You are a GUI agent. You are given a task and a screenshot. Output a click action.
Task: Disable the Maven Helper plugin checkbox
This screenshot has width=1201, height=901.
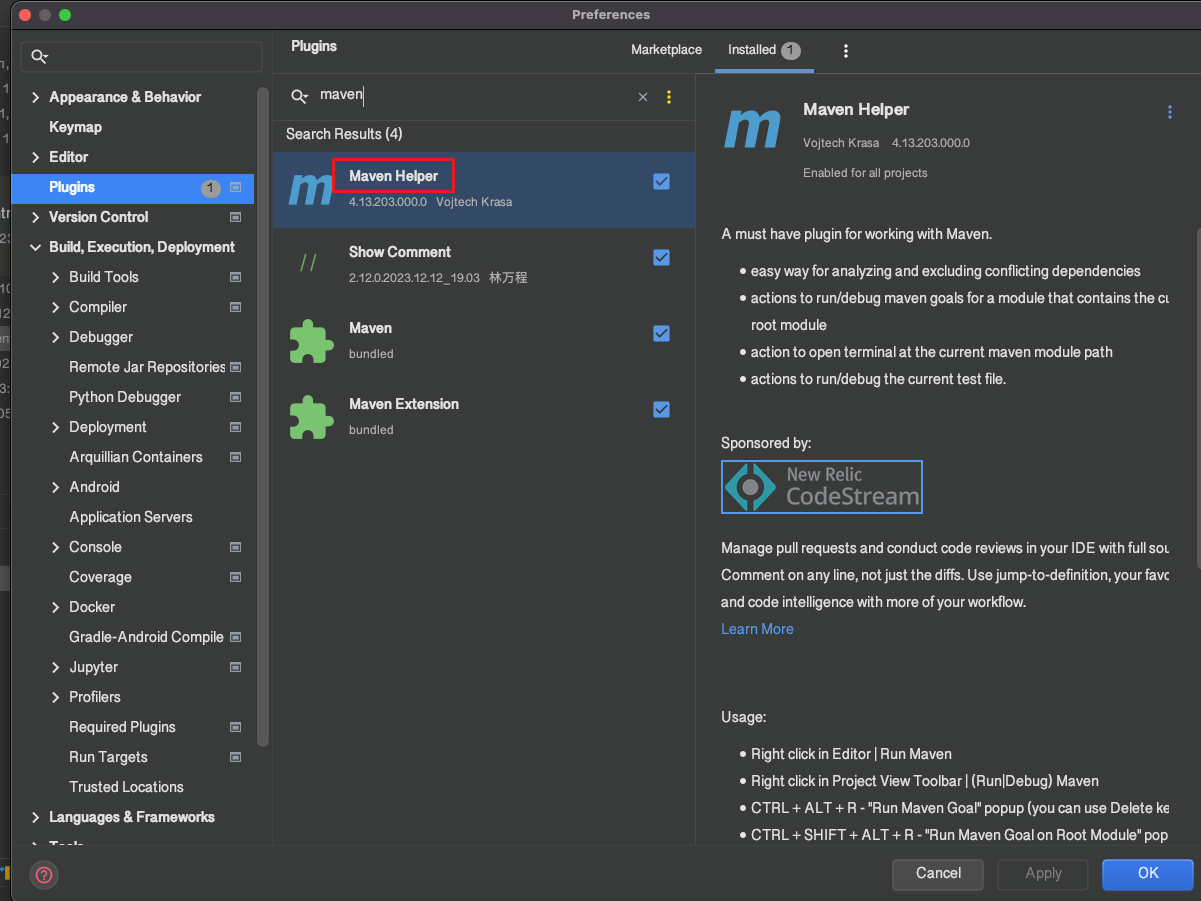click(661, 181)
